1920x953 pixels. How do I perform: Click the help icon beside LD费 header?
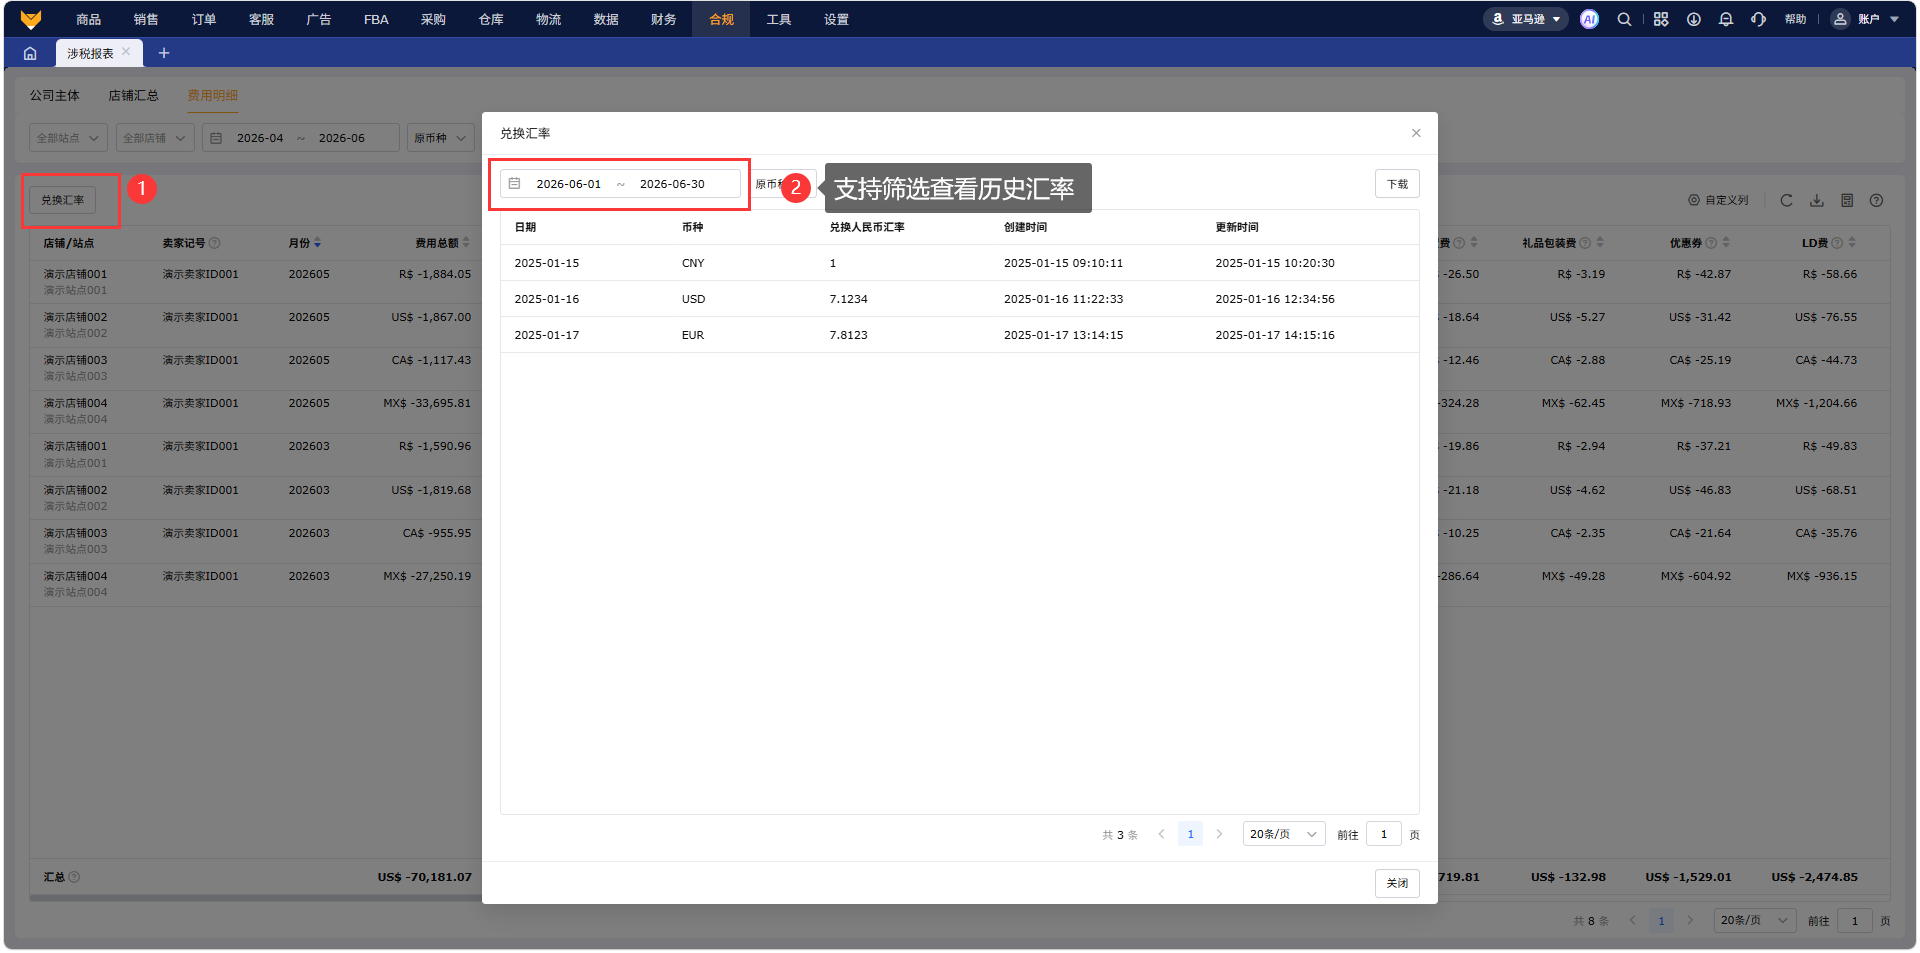tap(1837, 243)
